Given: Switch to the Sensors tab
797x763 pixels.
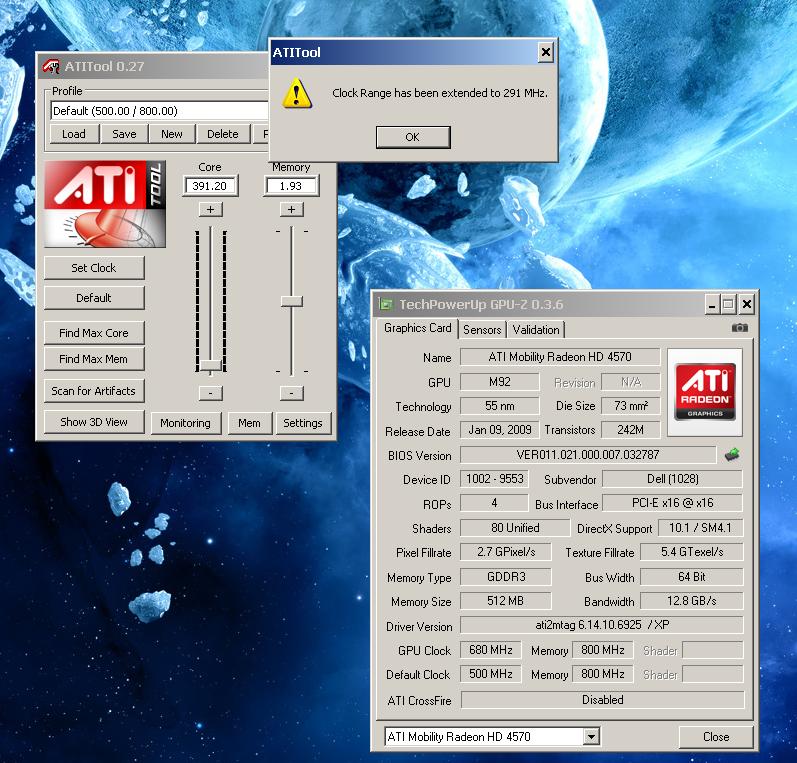Looking at the screenshot, I should pos(482,330).
